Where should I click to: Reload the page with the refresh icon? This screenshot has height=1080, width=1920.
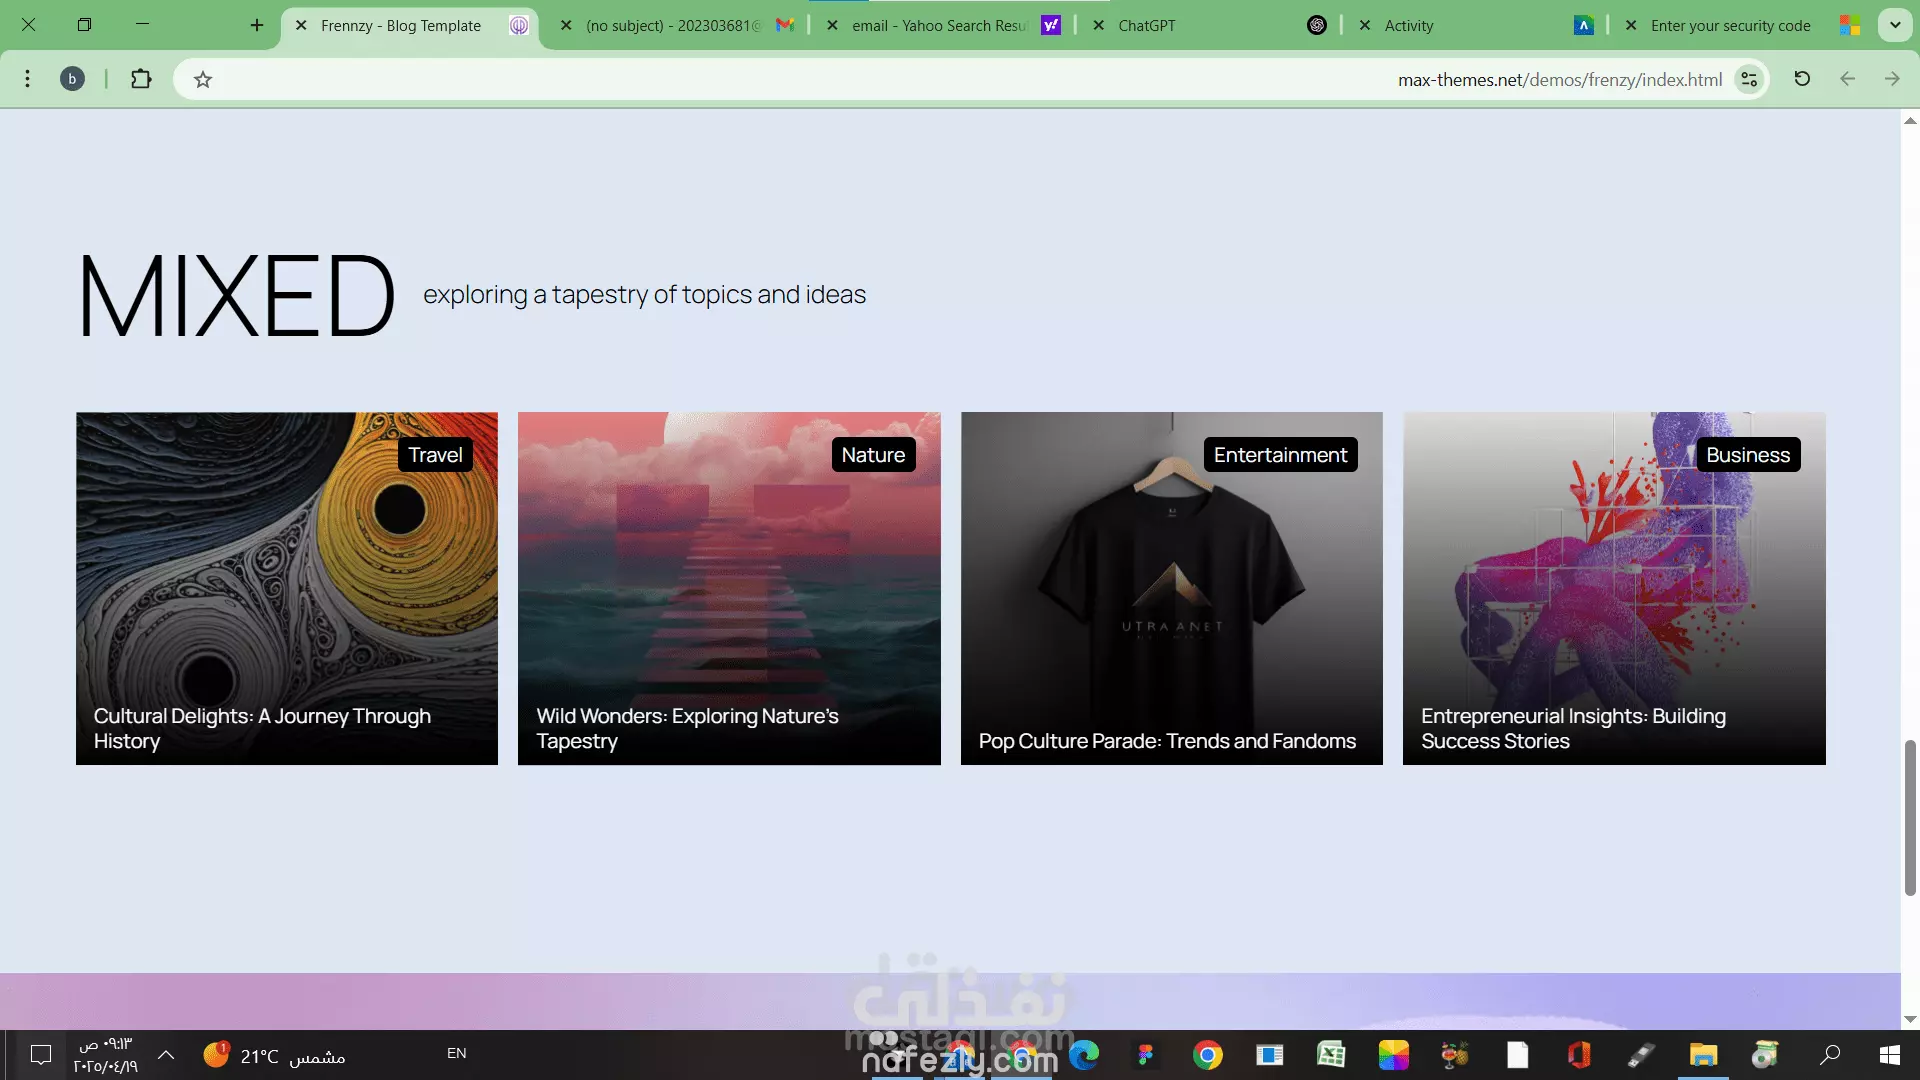click(1802, 79)
